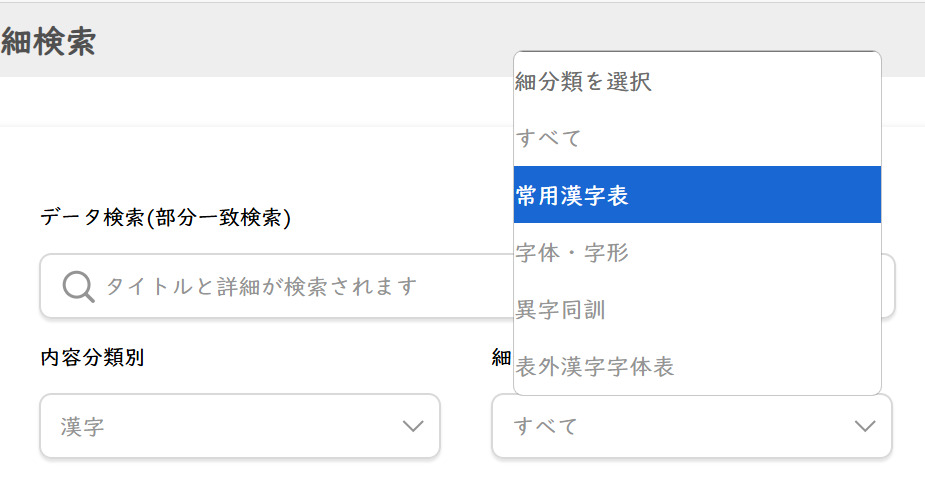Focus the タイトルと詳細が検索されます search field
The width and height of the screenshot is (925, 504).
(x=277, y=286)
